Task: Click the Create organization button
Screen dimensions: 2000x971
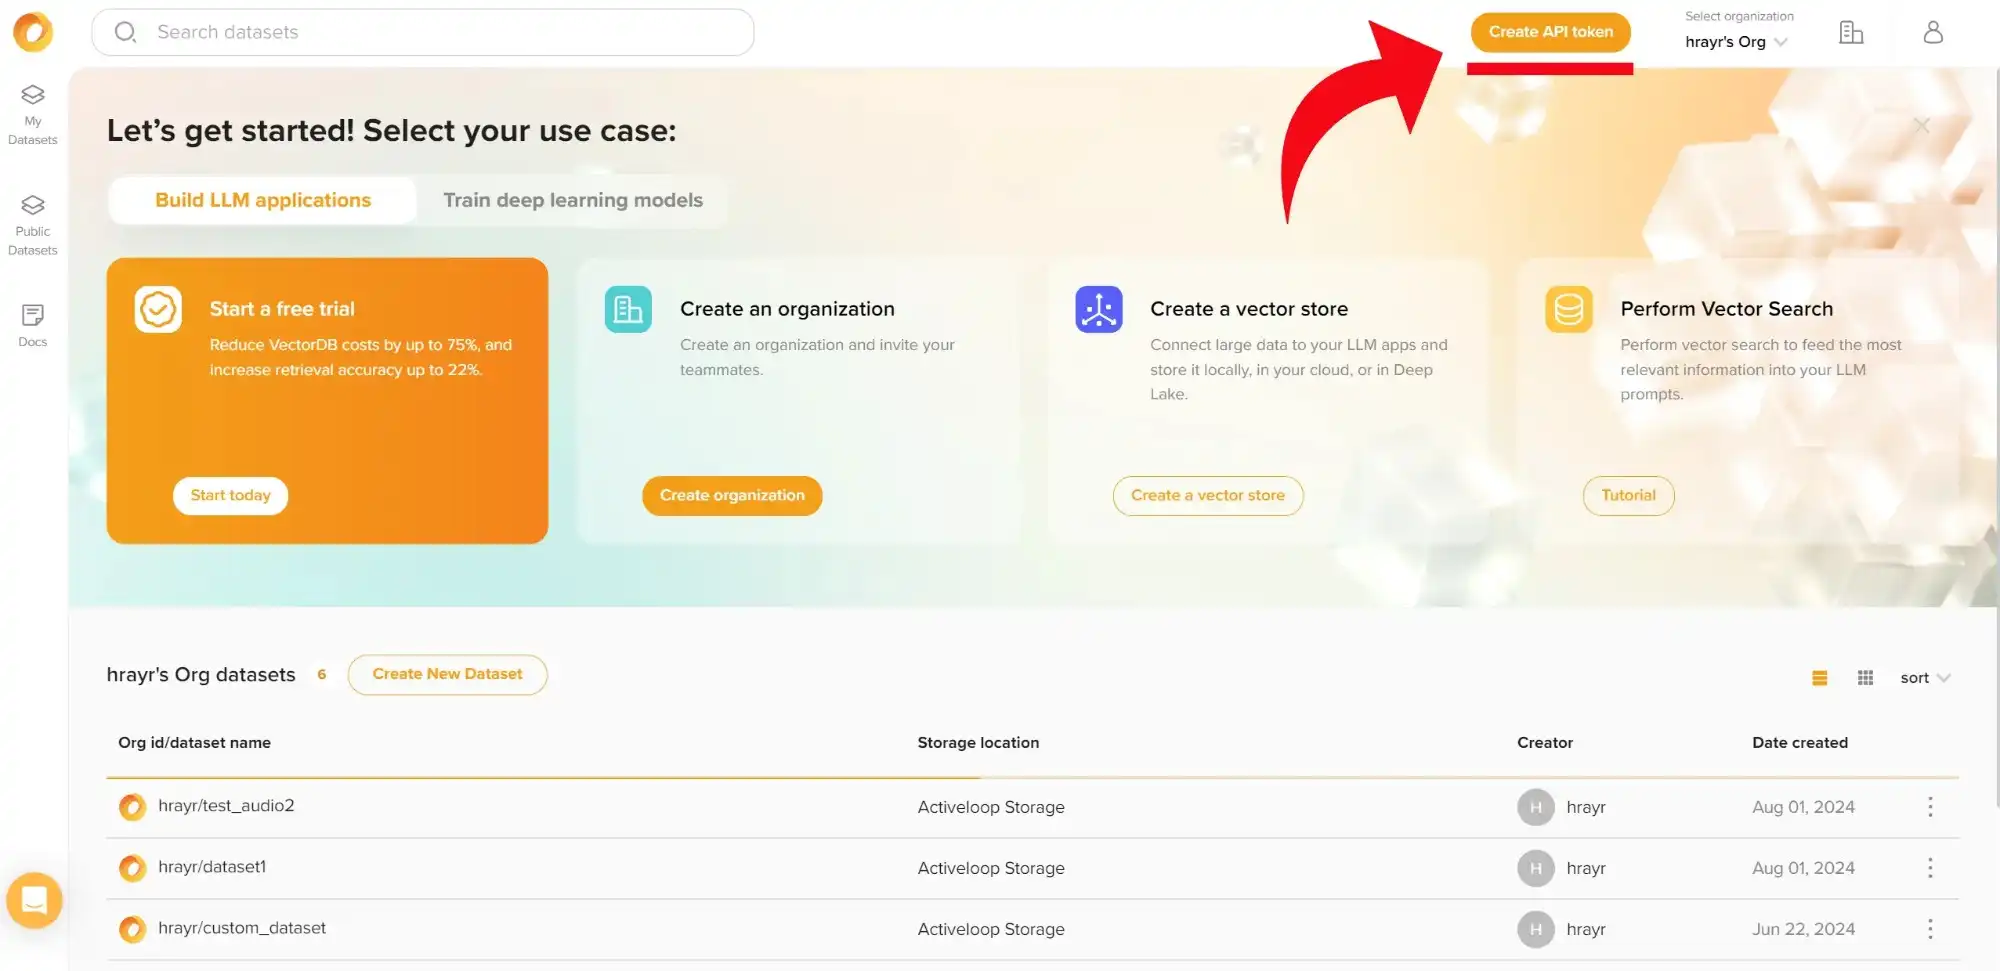Action: click(x=732, y=496)
